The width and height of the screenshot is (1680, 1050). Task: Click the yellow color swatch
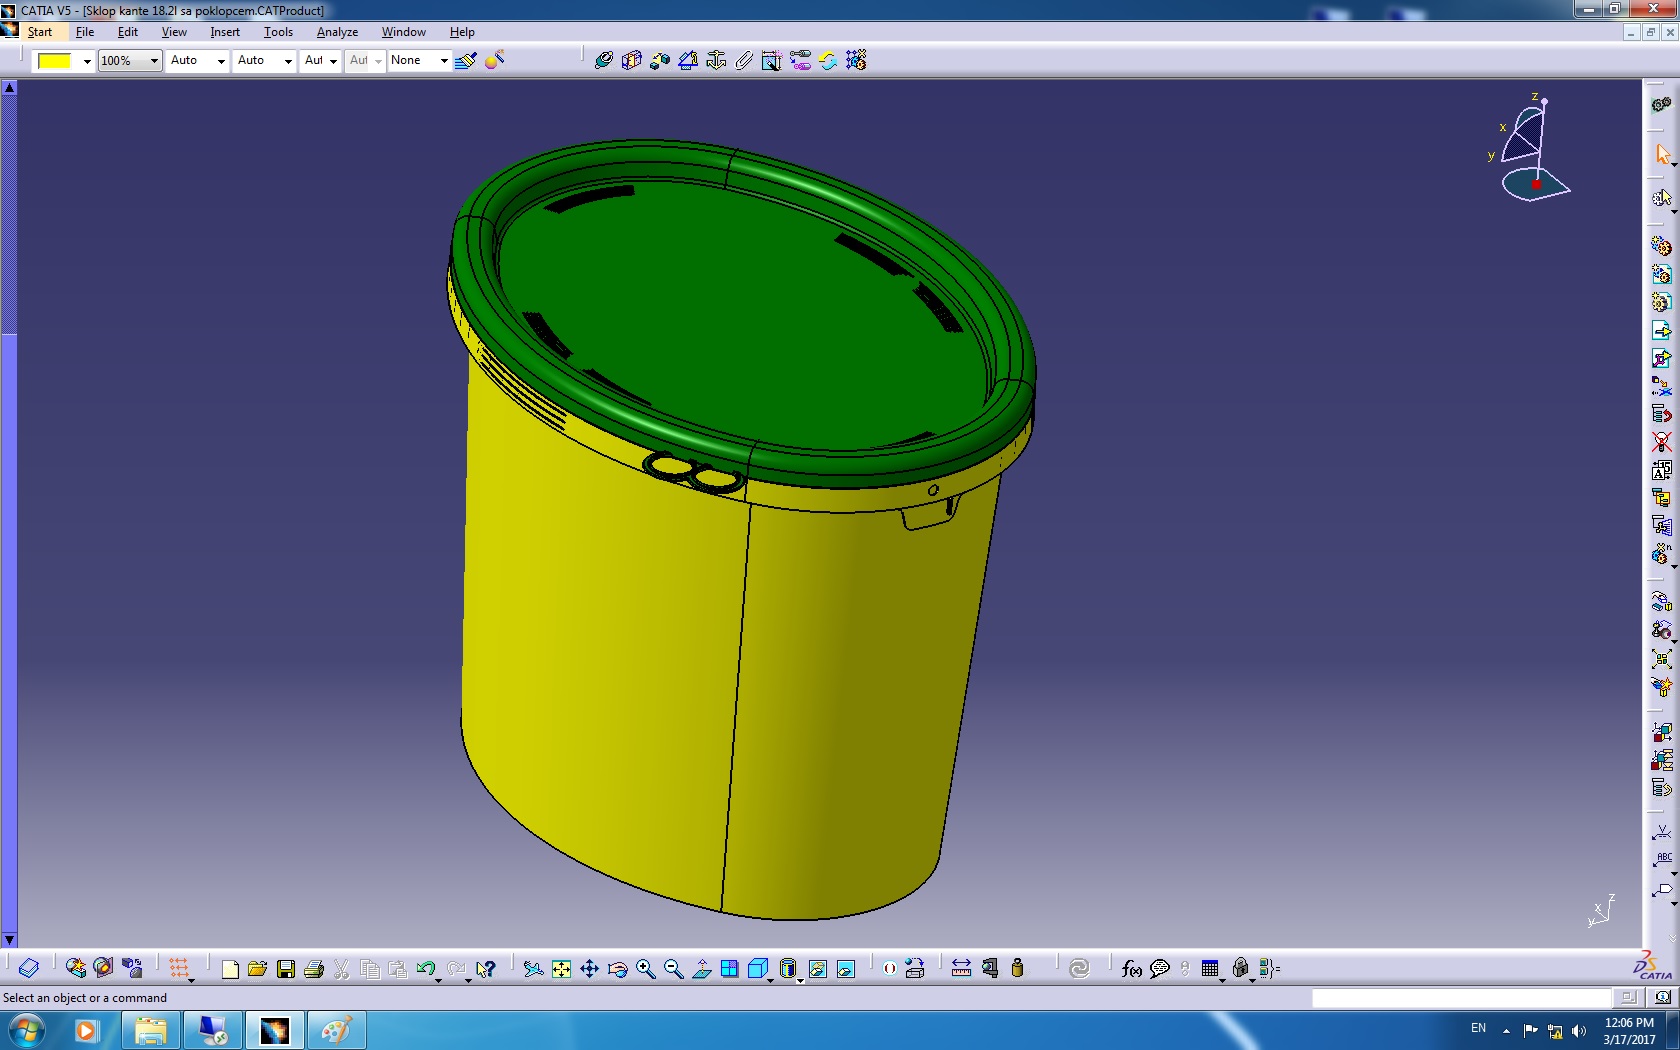[54, 61]
